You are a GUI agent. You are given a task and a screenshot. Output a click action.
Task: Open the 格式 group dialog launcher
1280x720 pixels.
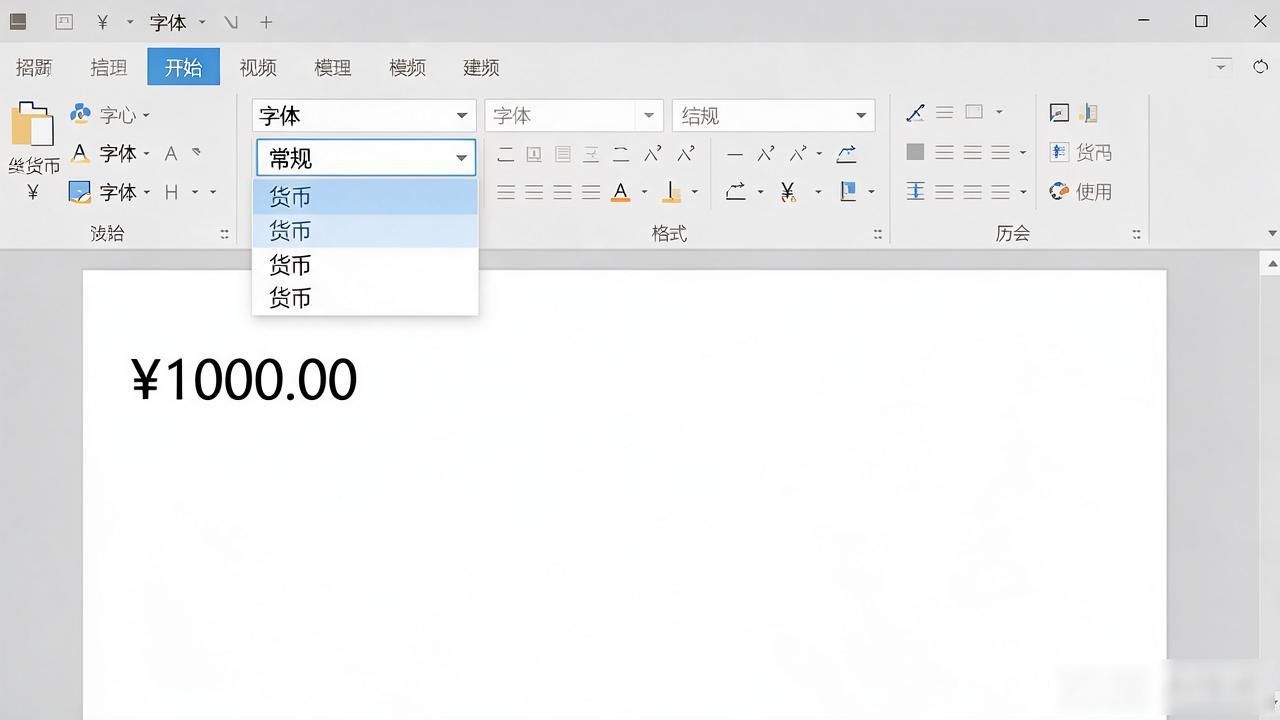click(877, 234)
